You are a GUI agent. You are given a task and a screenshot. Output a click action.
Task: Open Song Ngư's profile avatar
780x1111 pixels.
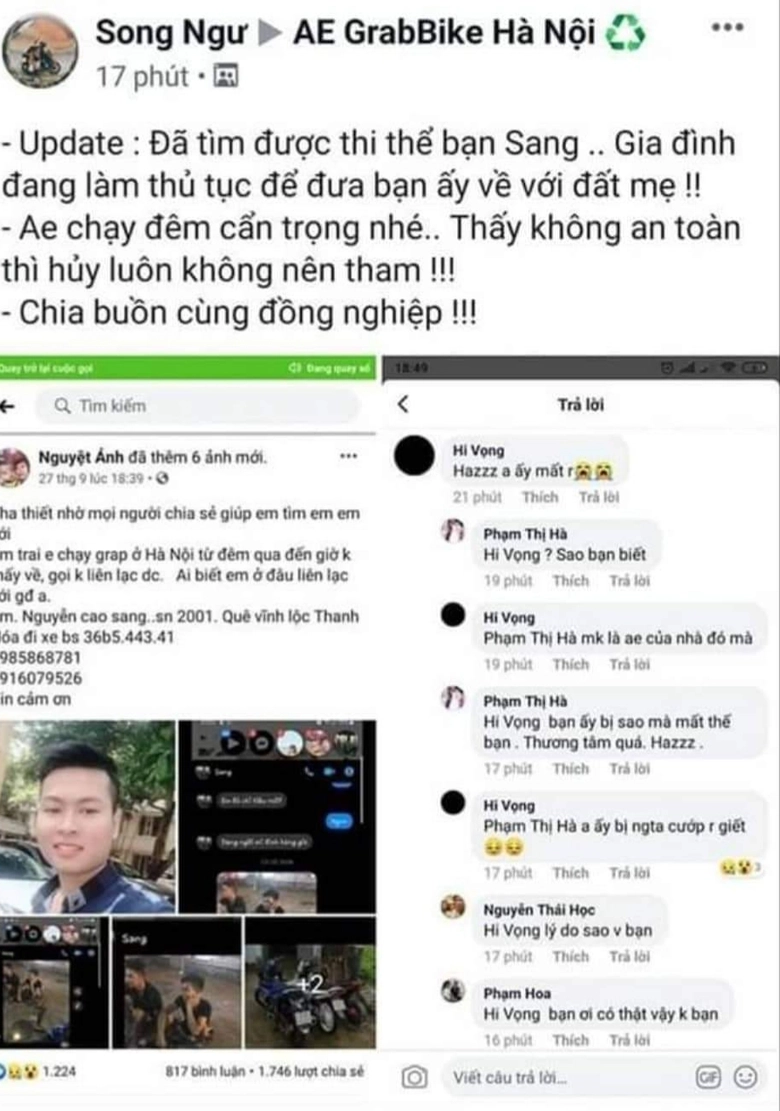pos(40,51)
